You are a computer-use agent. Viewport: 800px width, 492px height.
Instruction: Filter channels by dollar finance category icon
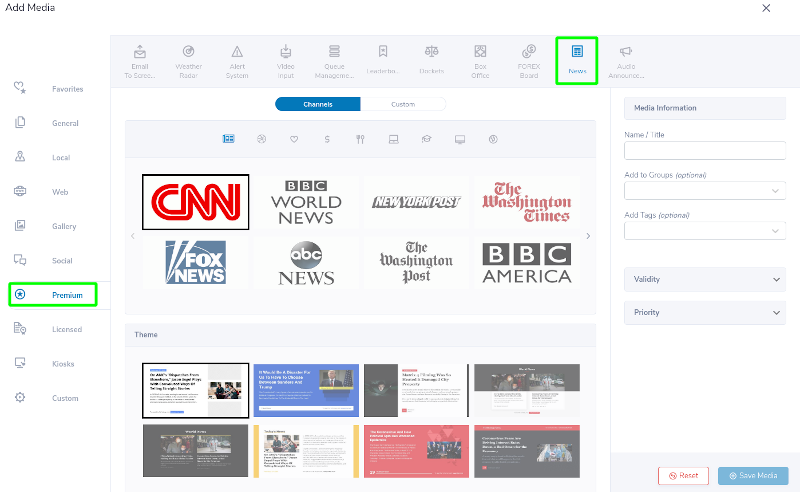point(327,139)
